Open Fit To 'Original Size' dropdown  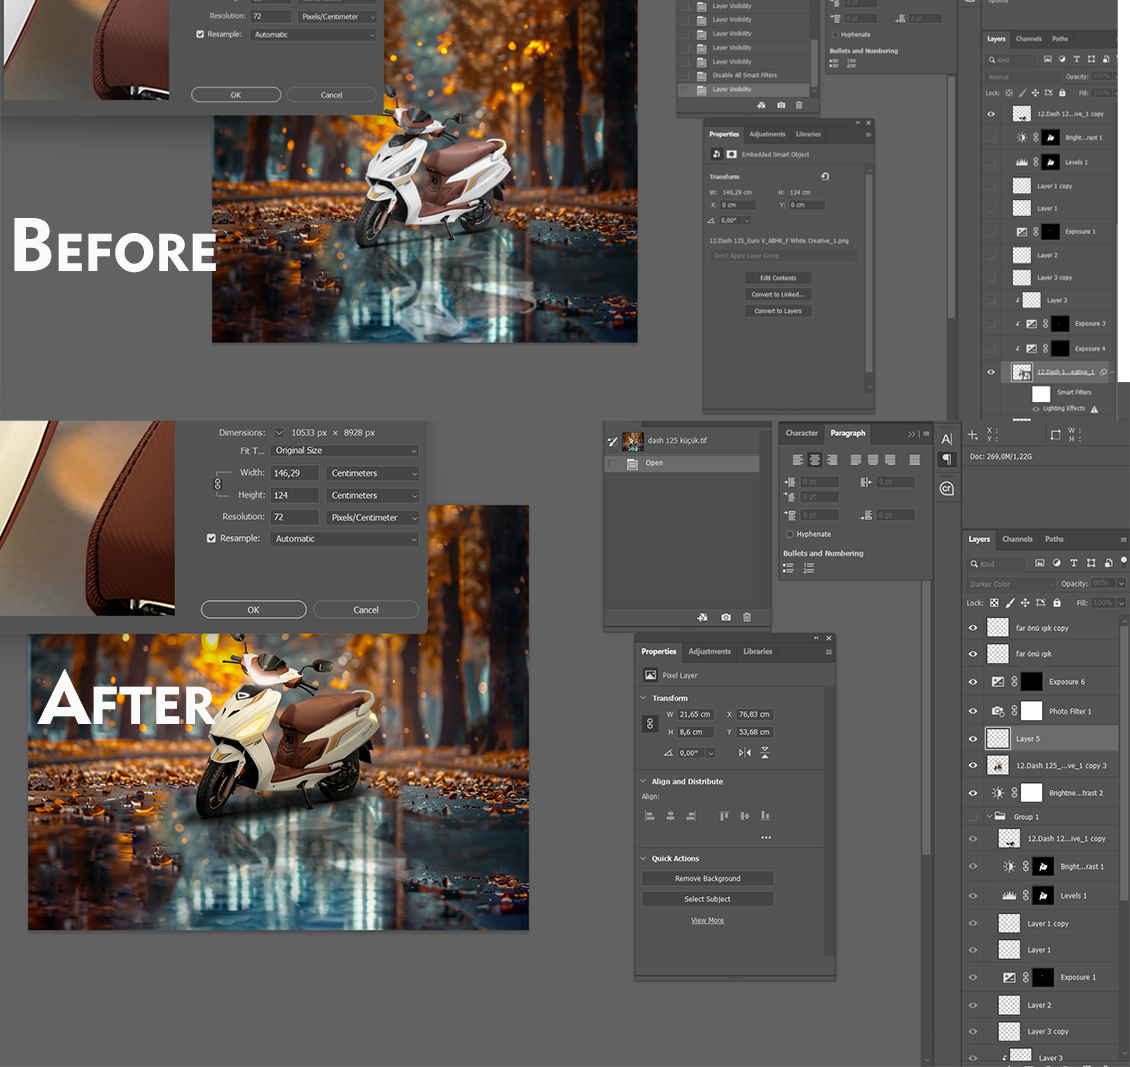344,450
